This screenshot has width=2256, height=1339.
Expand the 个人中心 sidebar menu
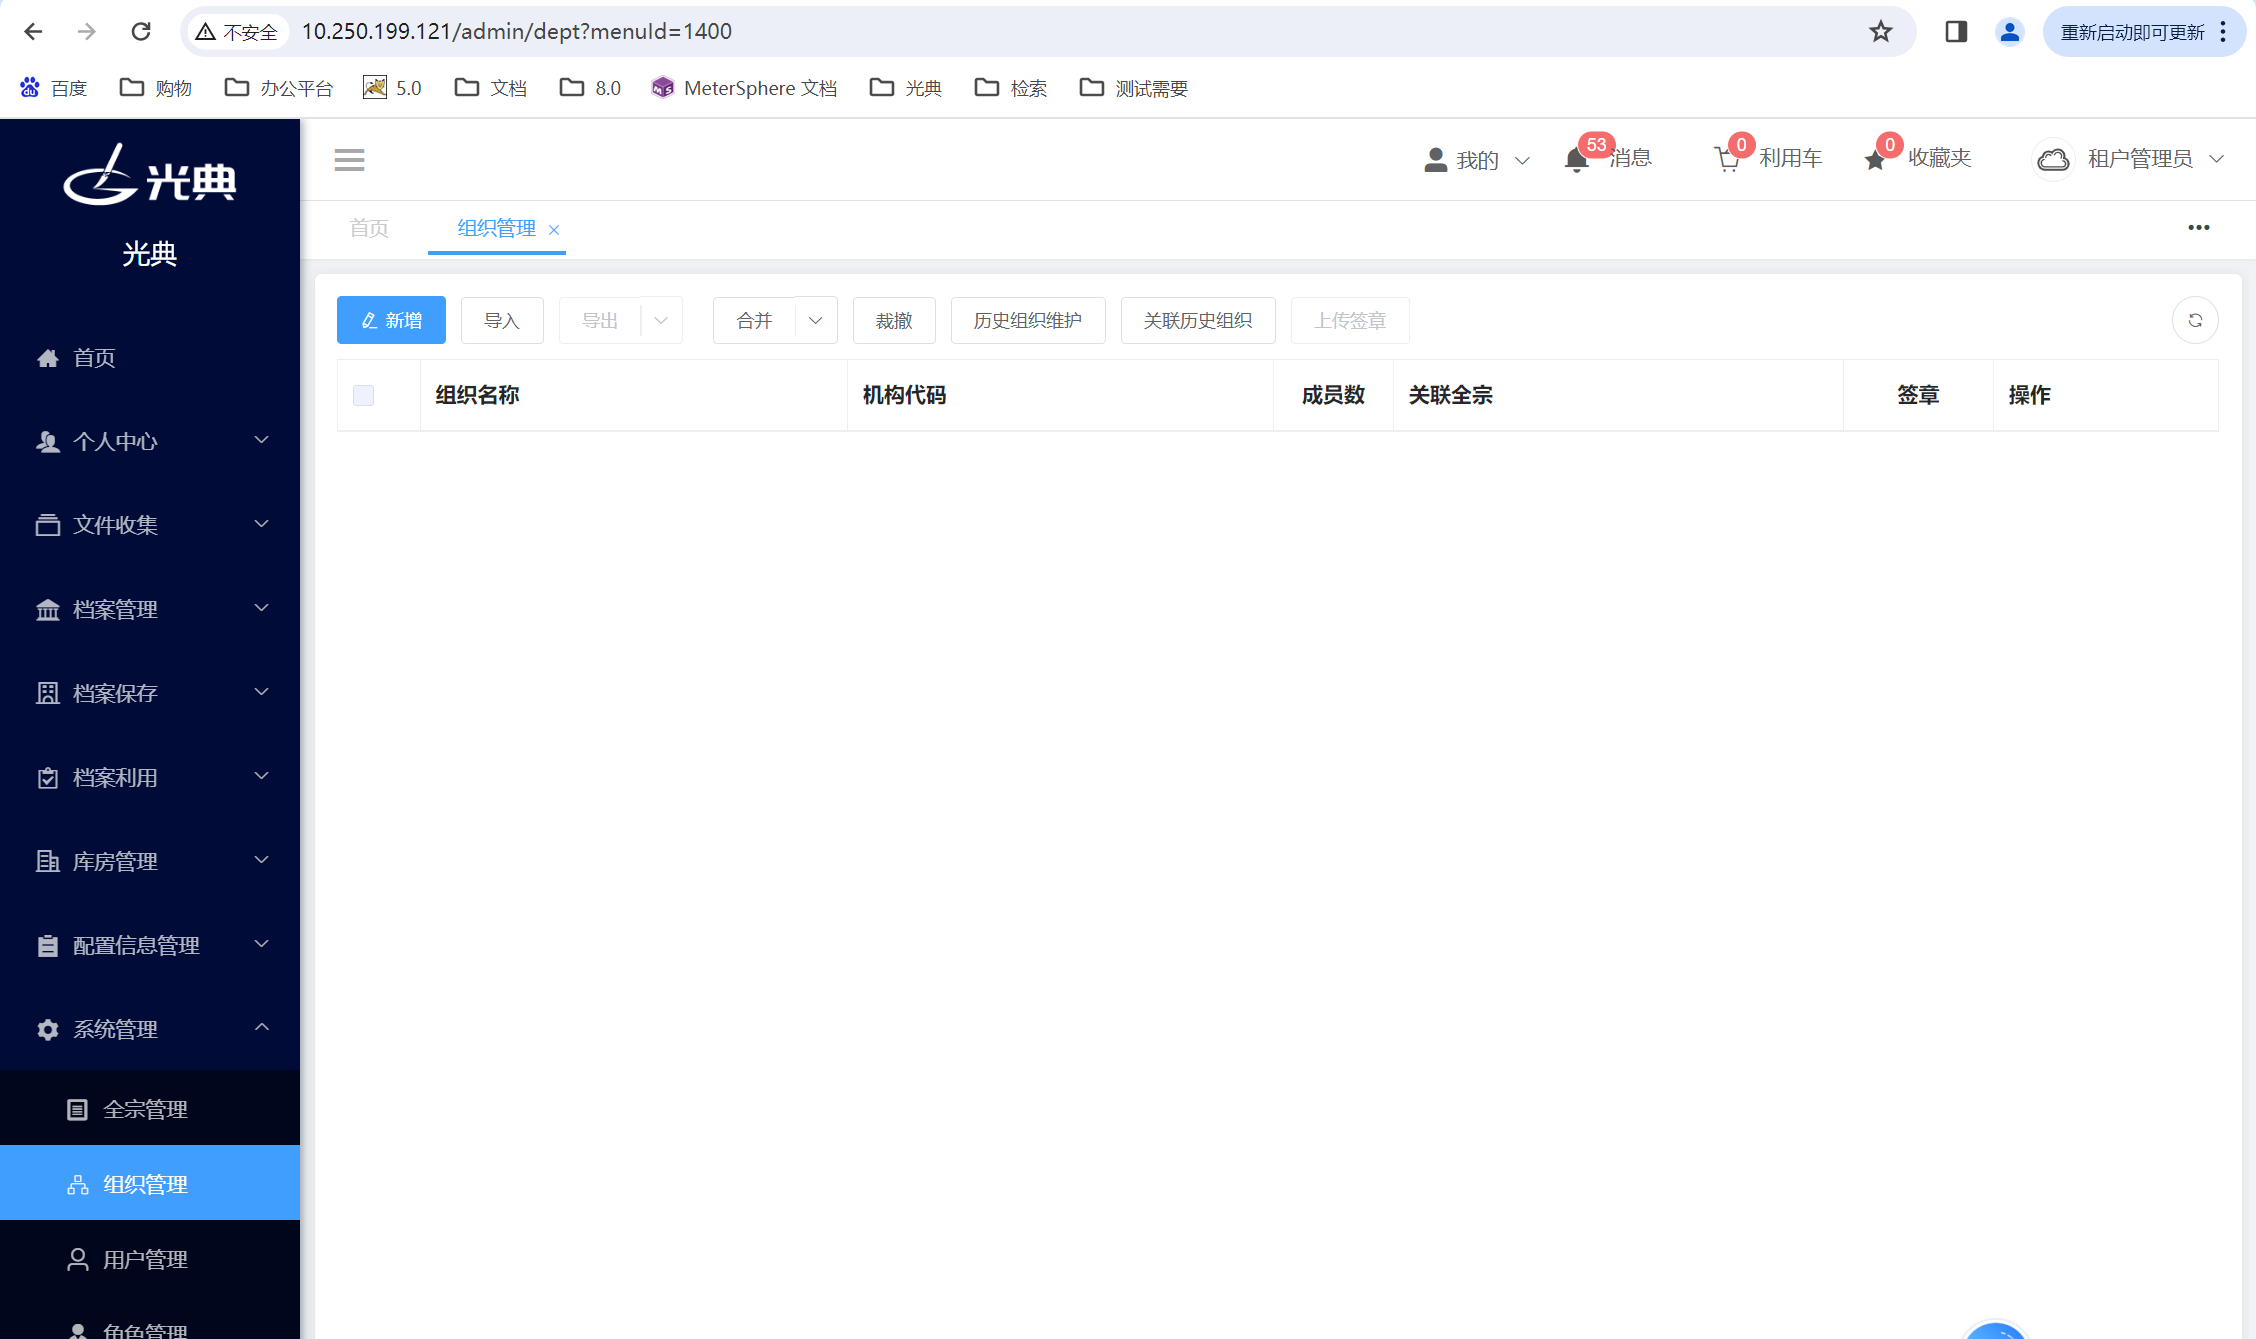(150, 441)
